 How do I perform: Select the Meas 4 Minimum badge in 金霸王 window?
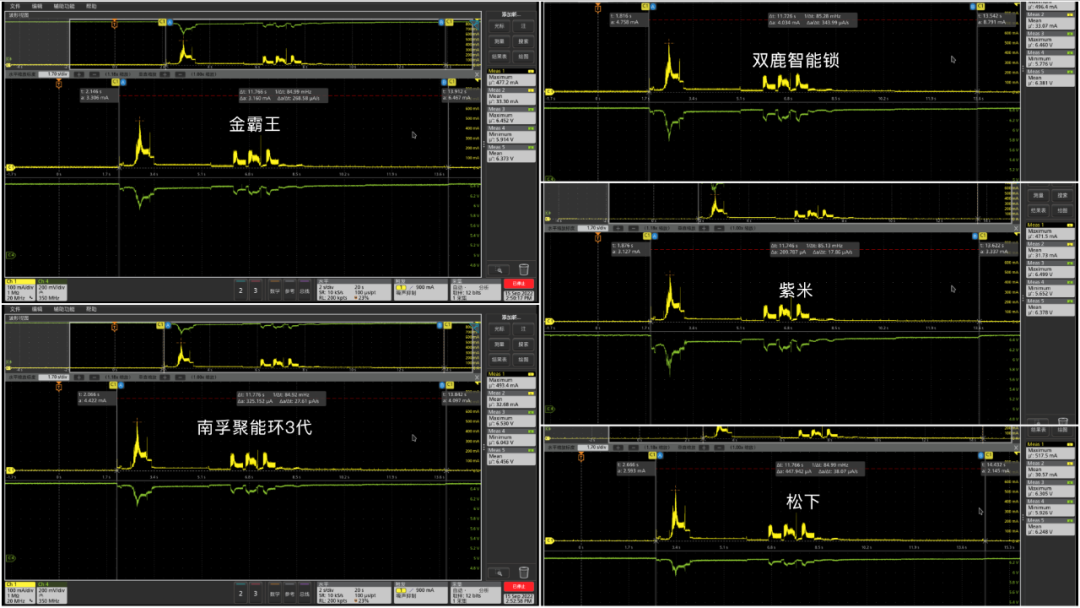point(511,134)
